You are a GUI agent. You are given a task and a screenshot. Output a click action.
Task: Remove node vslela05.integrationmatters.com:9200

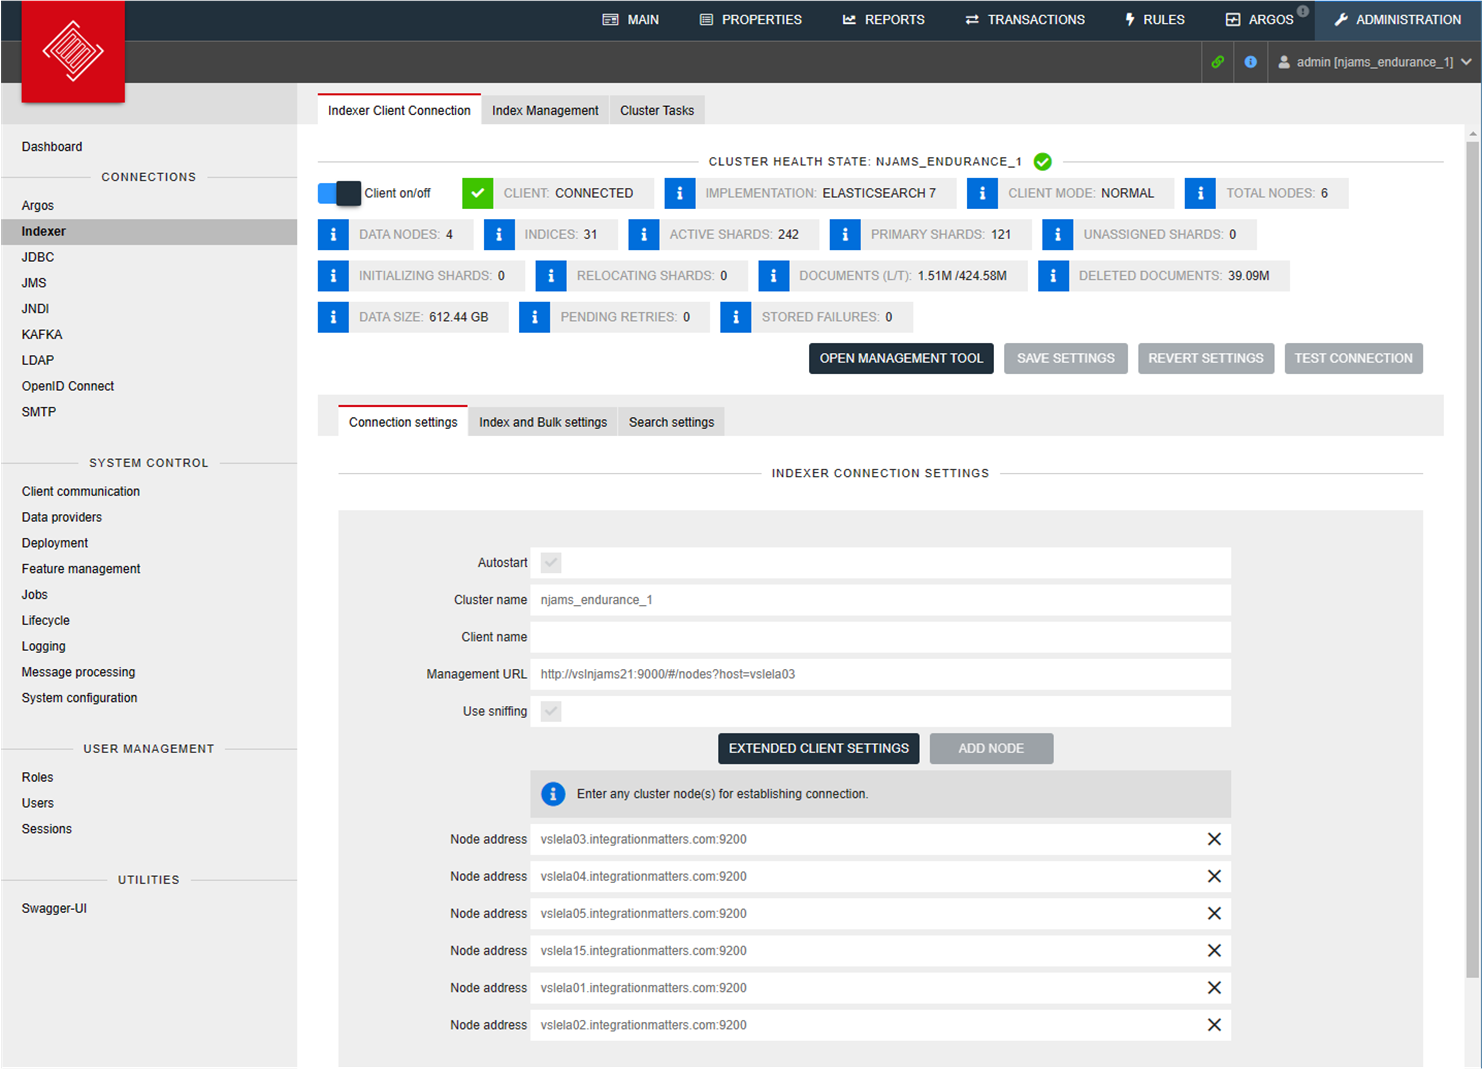(1214, 913)
